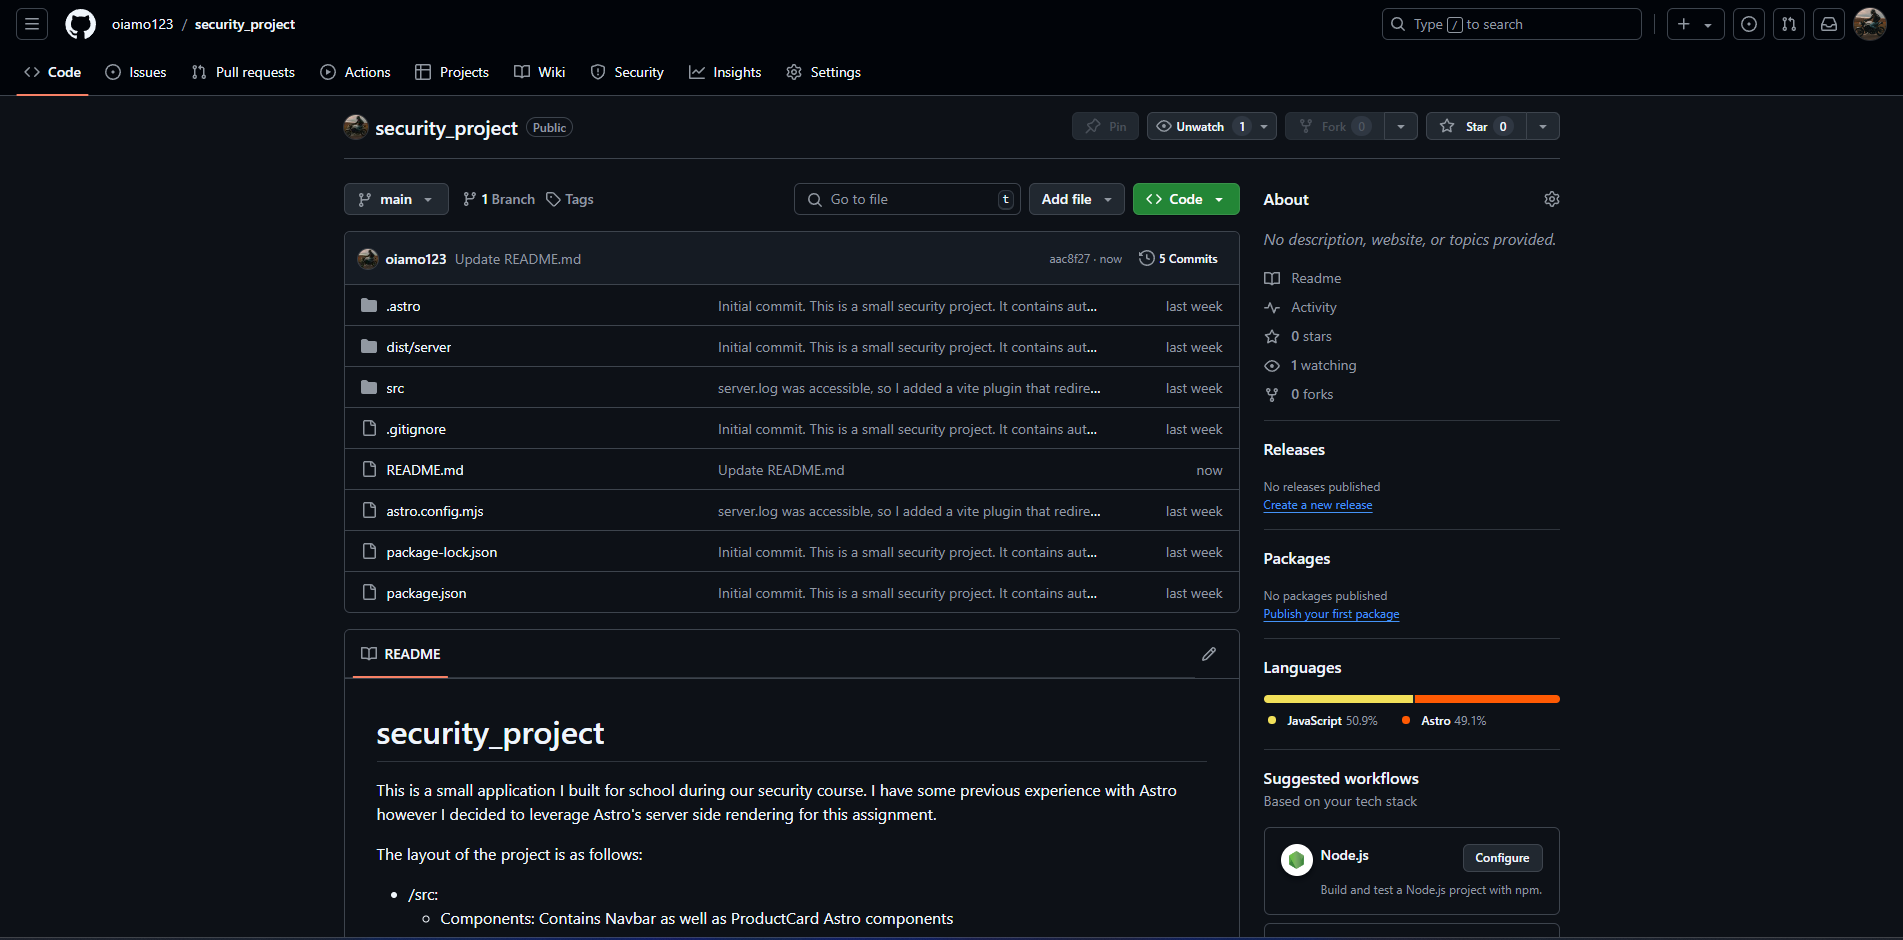Toggle Unwatch for repository notifications
Image resolution: width=1903 pixels, height=940 pixels.
(x=1200, y=127)
